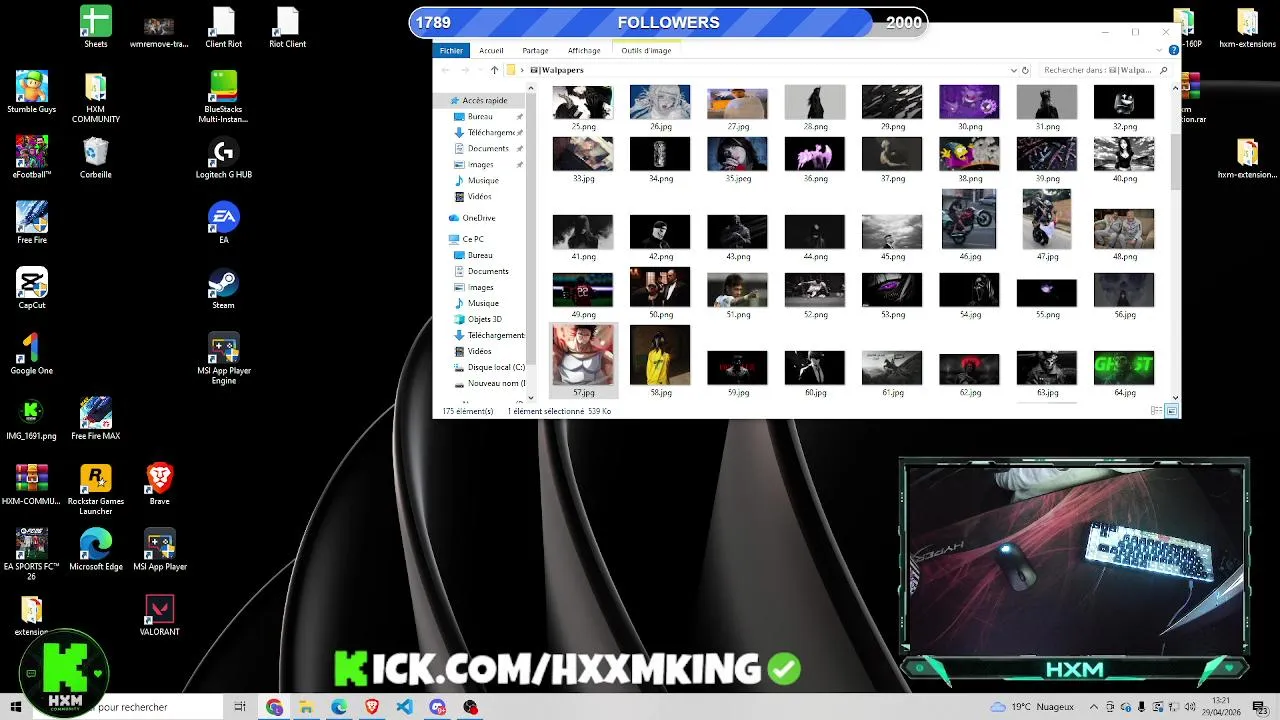Open the Outils d'image tab

(646, 50)
